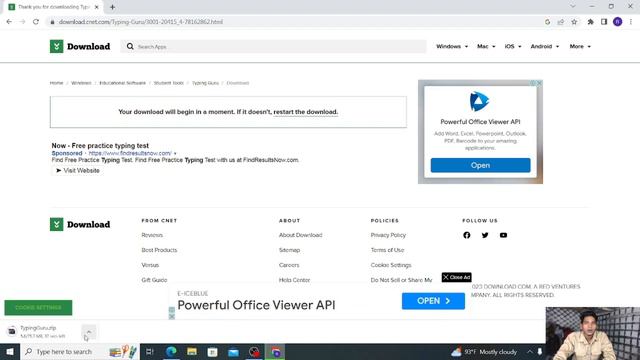The height and width of the screenshot is (360, 640).
Task: Open File Explorer from the taskbar
Action: pyautogui.click(x=192, y=351)
